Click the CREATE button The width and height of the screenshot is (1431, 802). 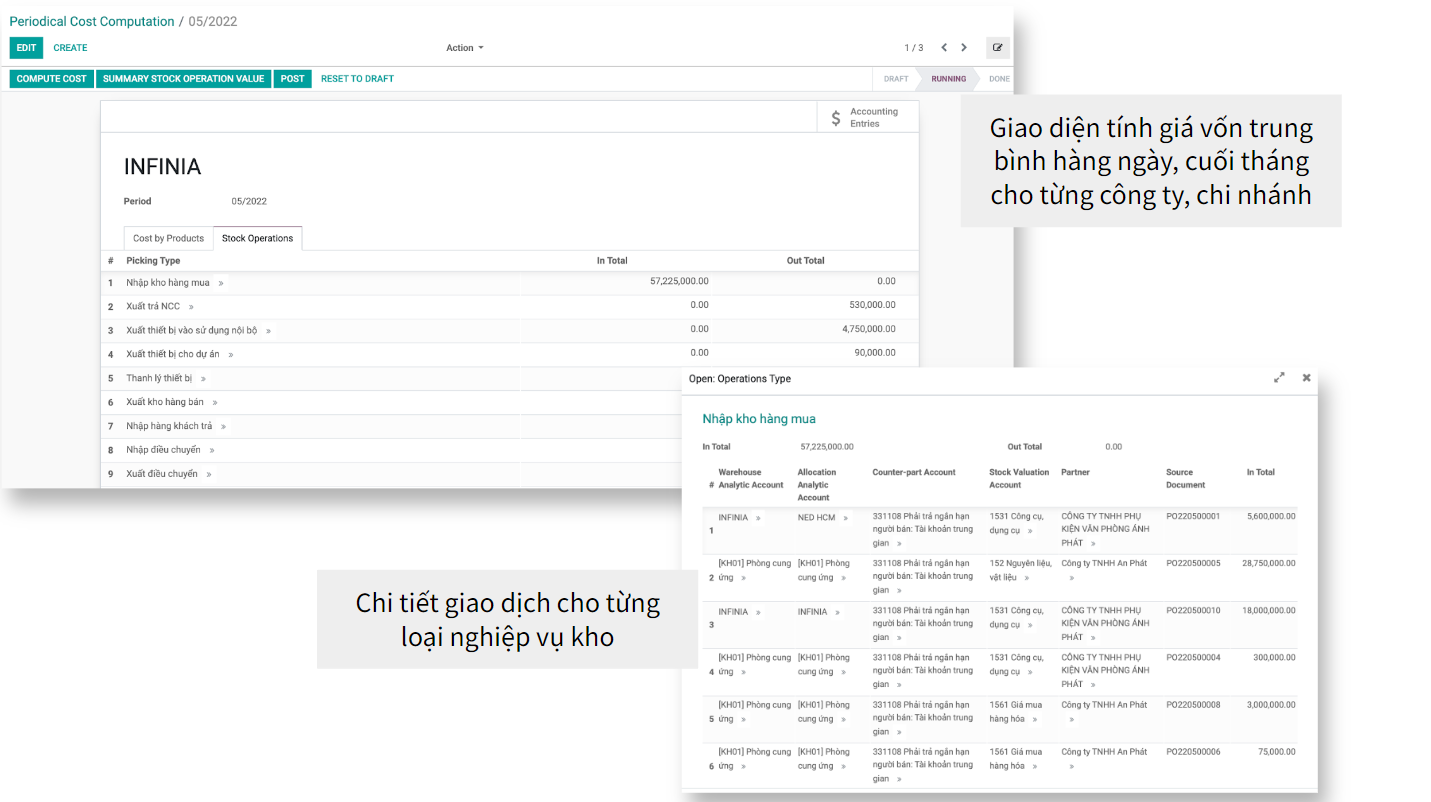[70, 48]
